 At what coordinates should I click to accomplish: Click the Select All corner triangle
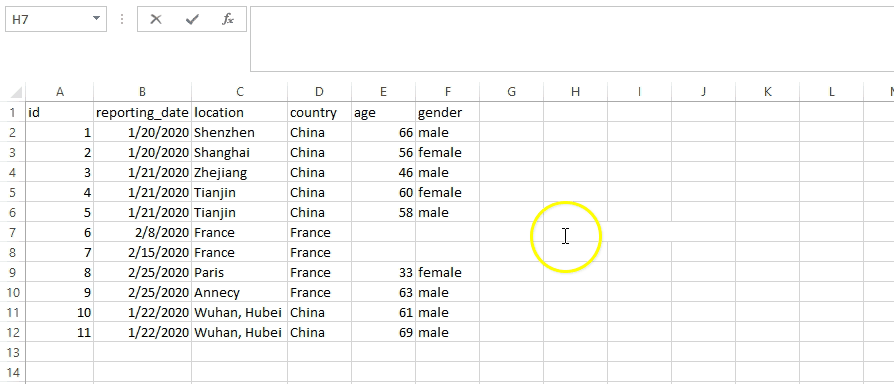[x=16, y=92]
